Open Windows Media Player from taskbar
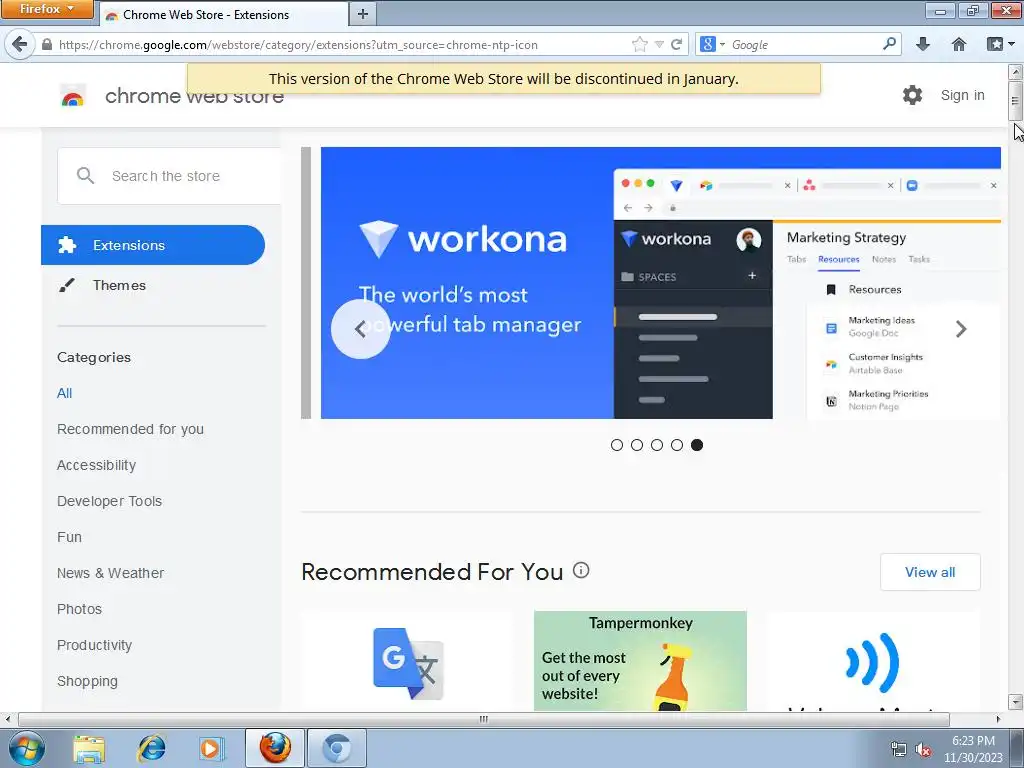The width and height of the screenshot is (1024, 768). (x=212, y=748)
